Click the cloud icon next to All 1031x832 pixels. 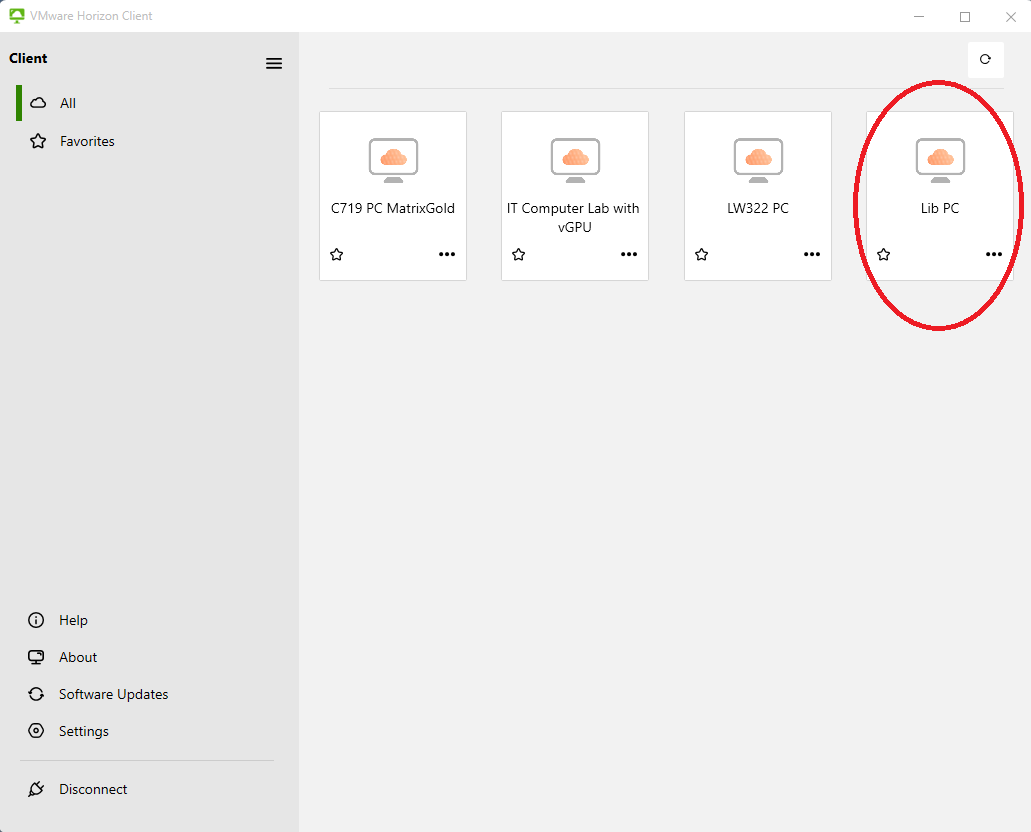38,103
